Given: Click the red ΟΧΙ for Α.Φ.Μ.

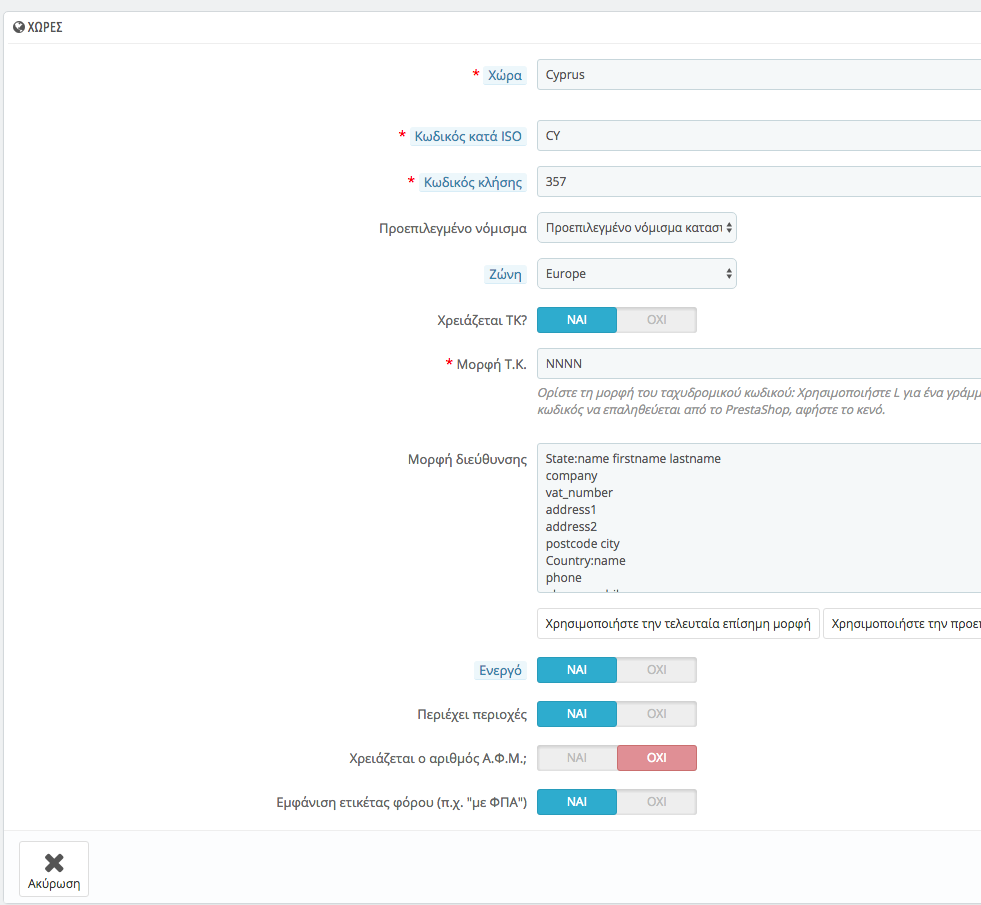Looking at the screenshot, I should [x=656, y=758].
